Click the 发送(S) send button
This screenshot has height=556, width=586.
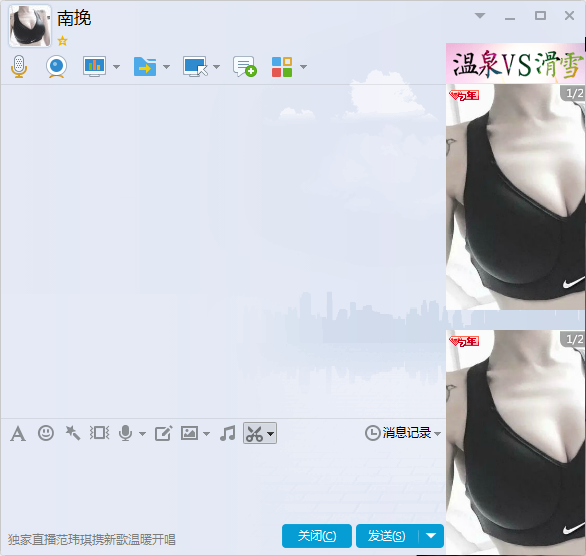point(387,536)
